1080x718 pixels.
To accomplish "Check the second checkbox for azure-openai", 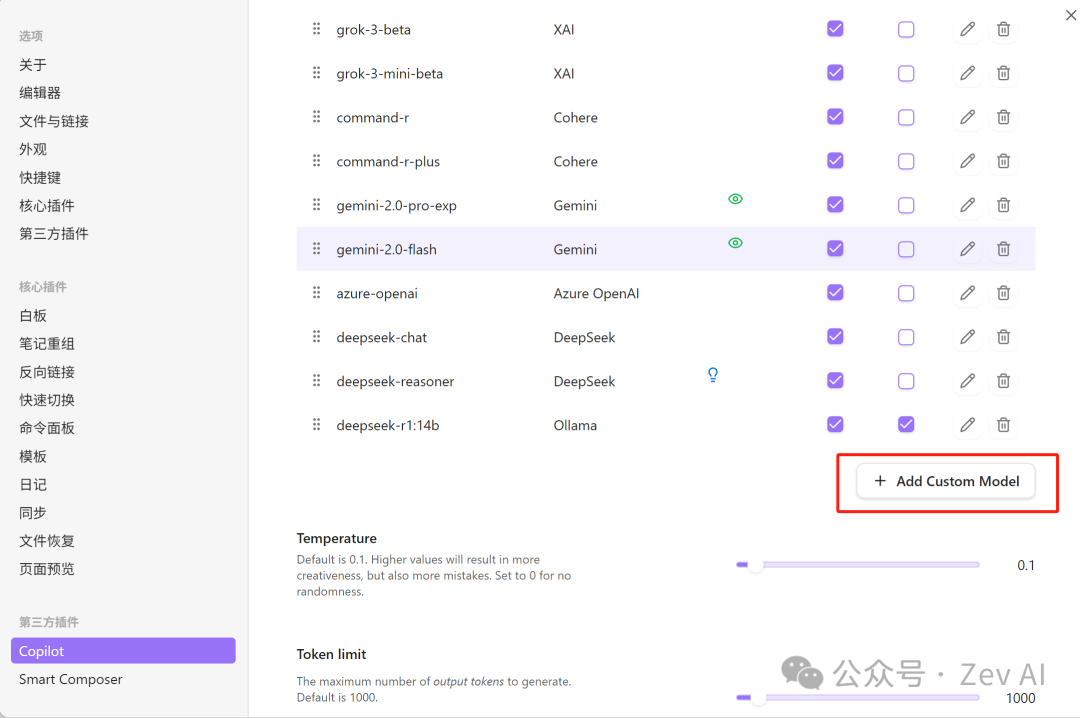I will tap(906, 293).
